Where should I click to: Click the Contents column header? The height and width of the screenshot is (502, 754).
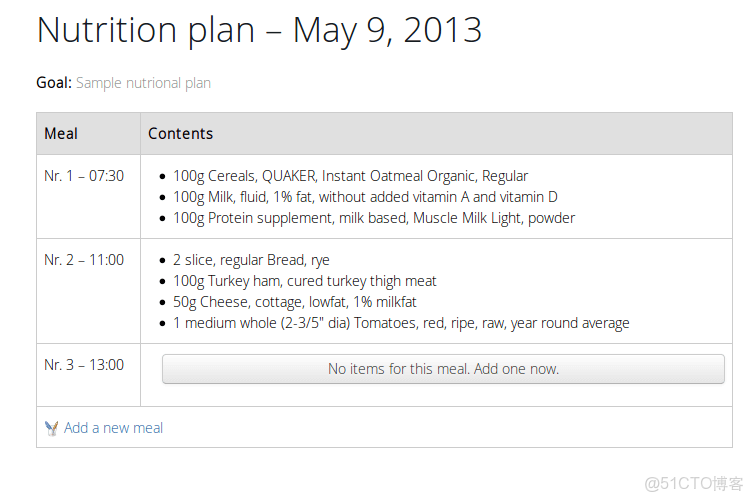tap(180, 134)
